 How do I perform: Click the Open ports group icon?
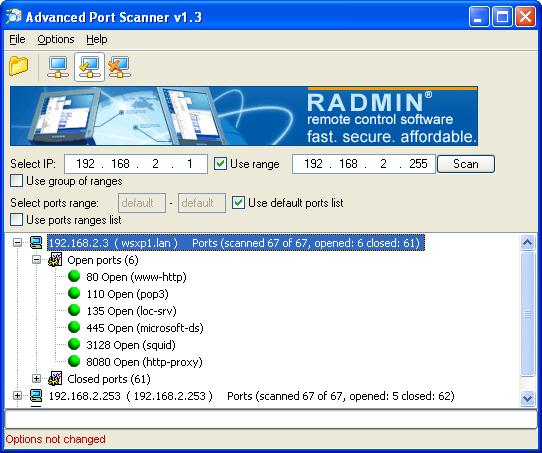tap(55, 260)
